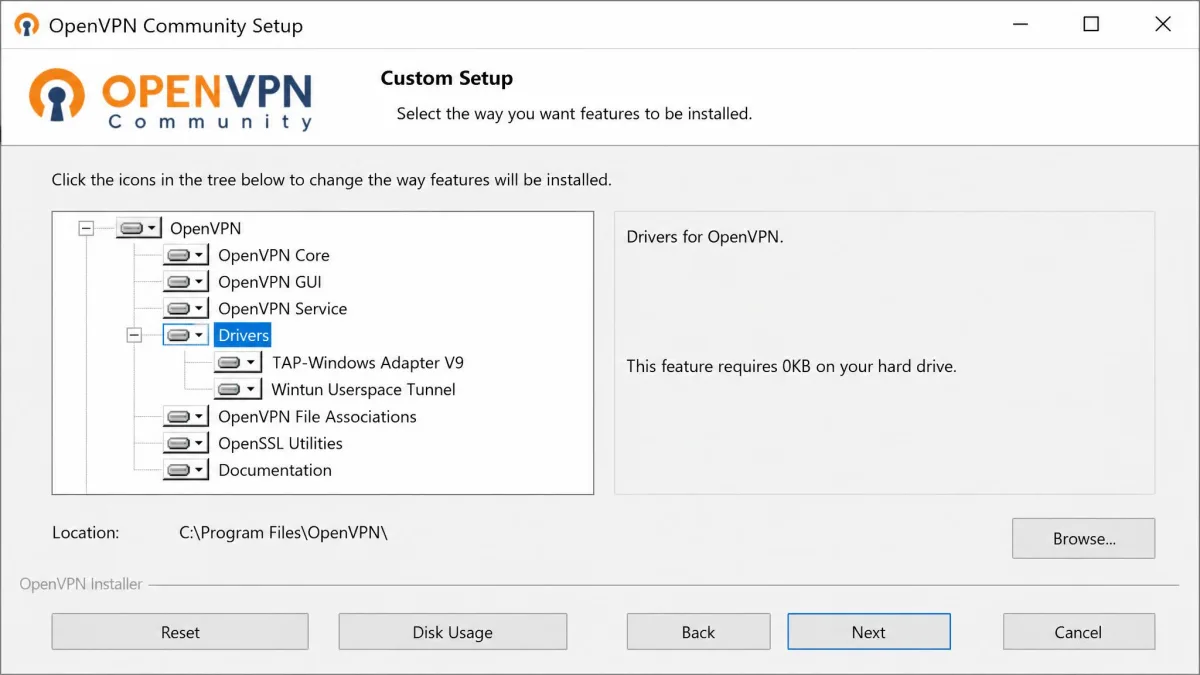Screen dimensions: 1200x675
Task: Open install-state dropdown for OpenVPN GUI
Action: click(186, 282)
